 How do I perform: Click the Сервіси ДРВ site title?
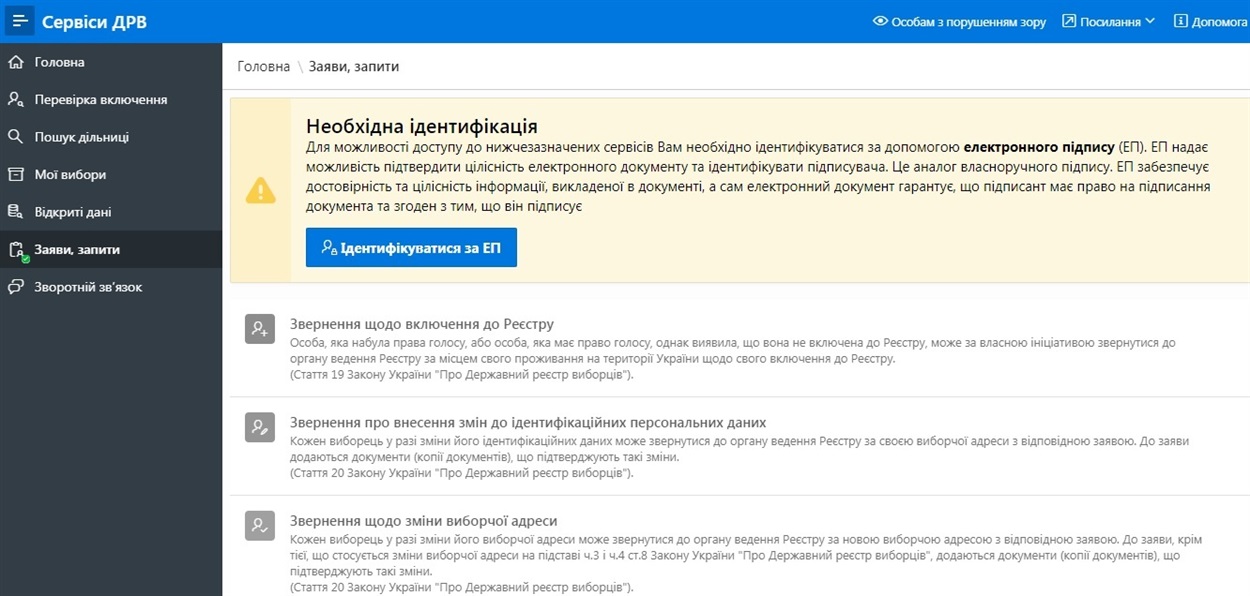pyautogui.click(x=94, y=22)
